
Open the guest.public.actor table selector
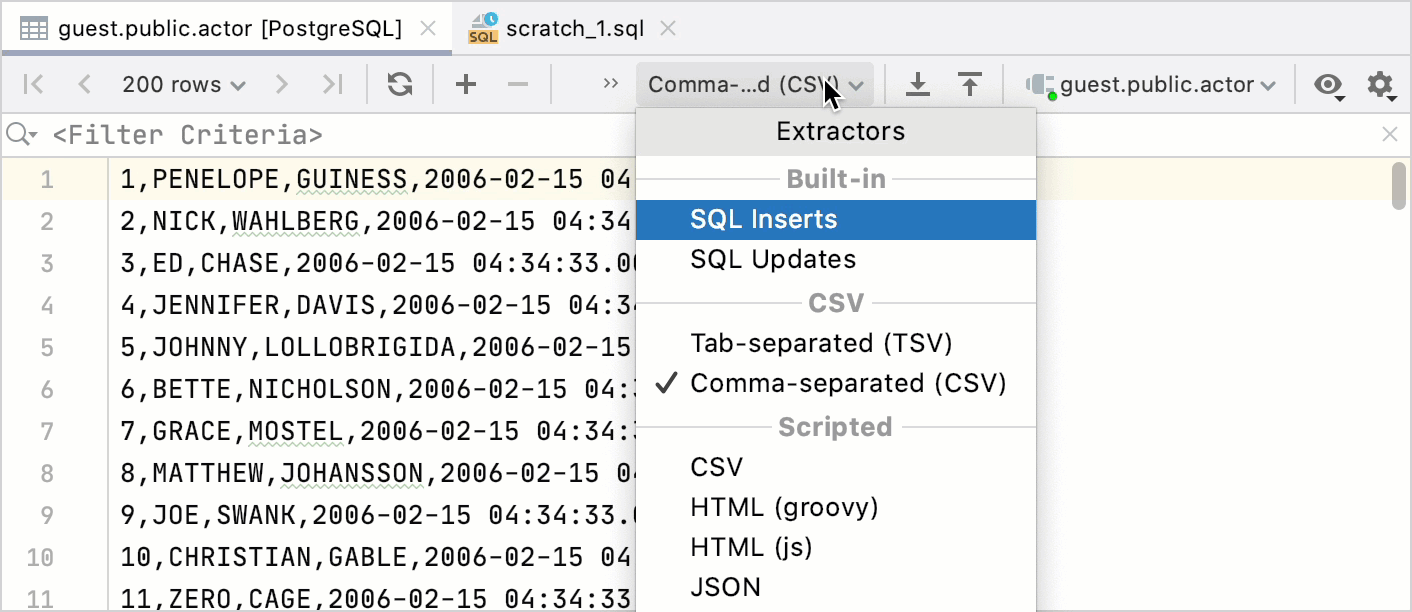click(1152, 84)
